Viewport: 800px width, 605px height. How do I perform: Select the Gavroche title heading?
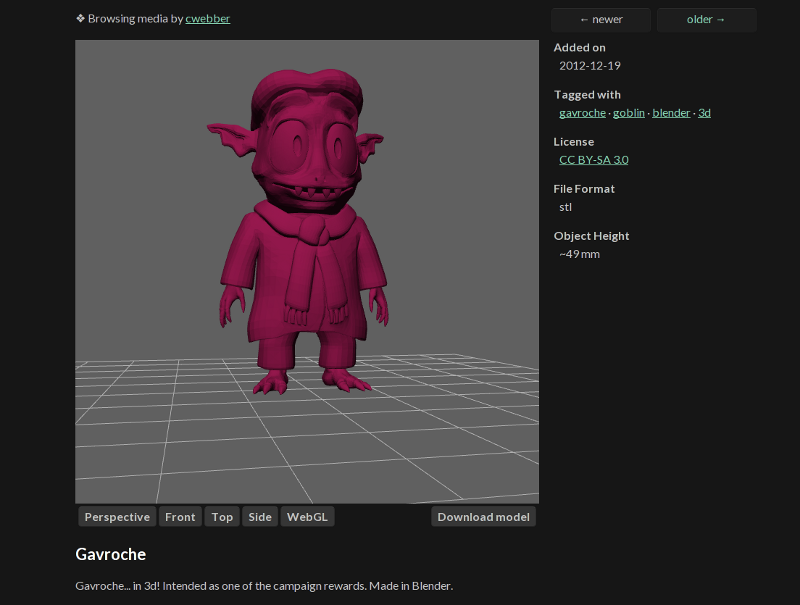tap(111, 554)
